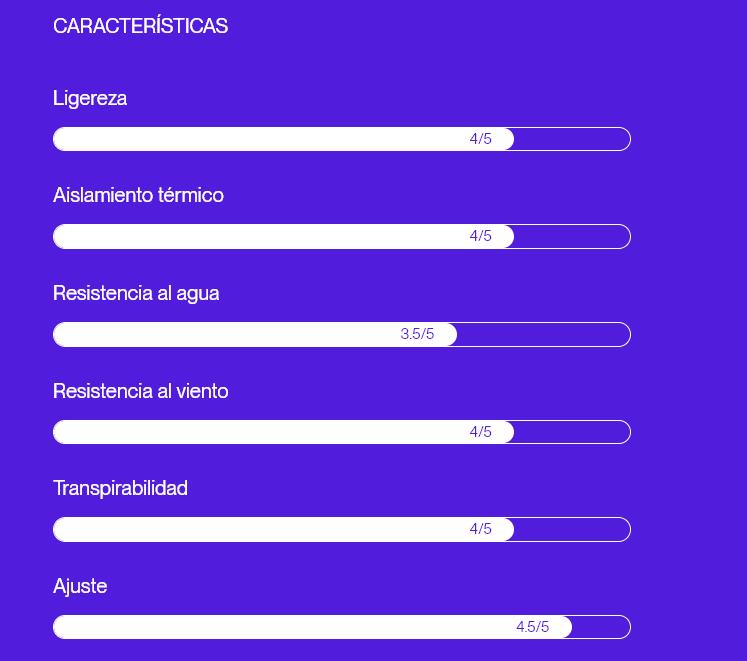The image size is (747, 661).
Task: Click the Aislamiento térmico label
Action: pos(138,195)
